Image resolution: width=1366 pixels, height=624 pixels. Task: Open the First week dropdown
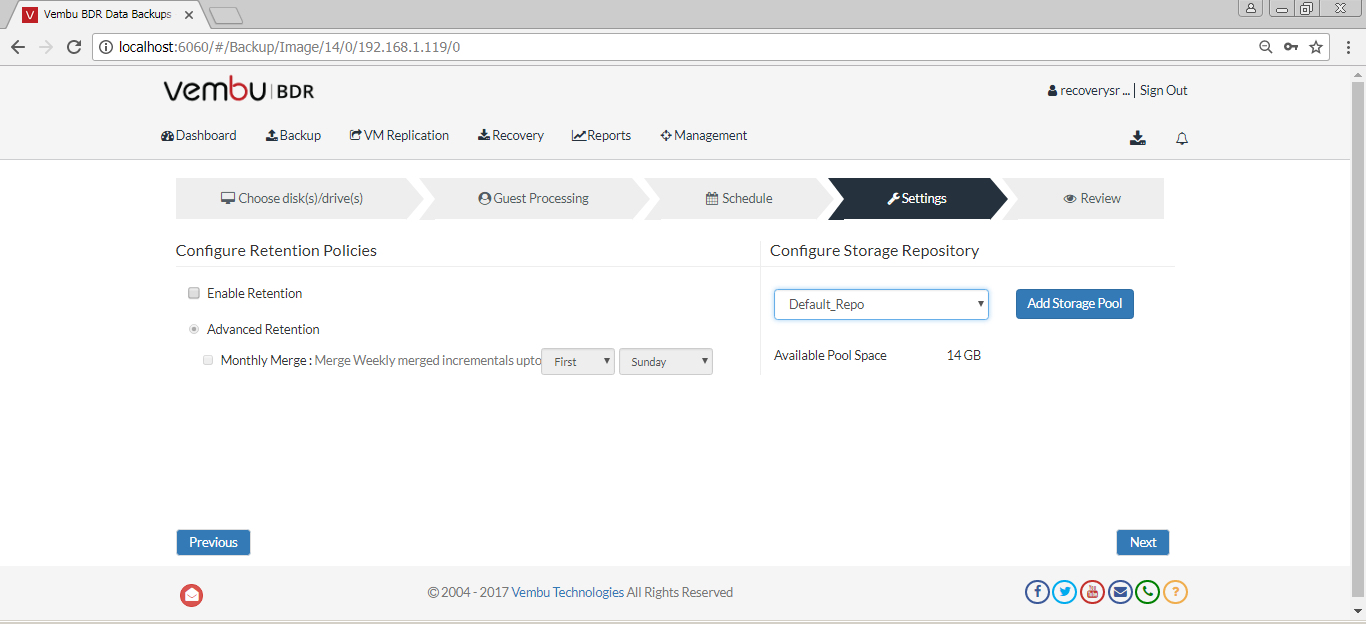(578, 361)
